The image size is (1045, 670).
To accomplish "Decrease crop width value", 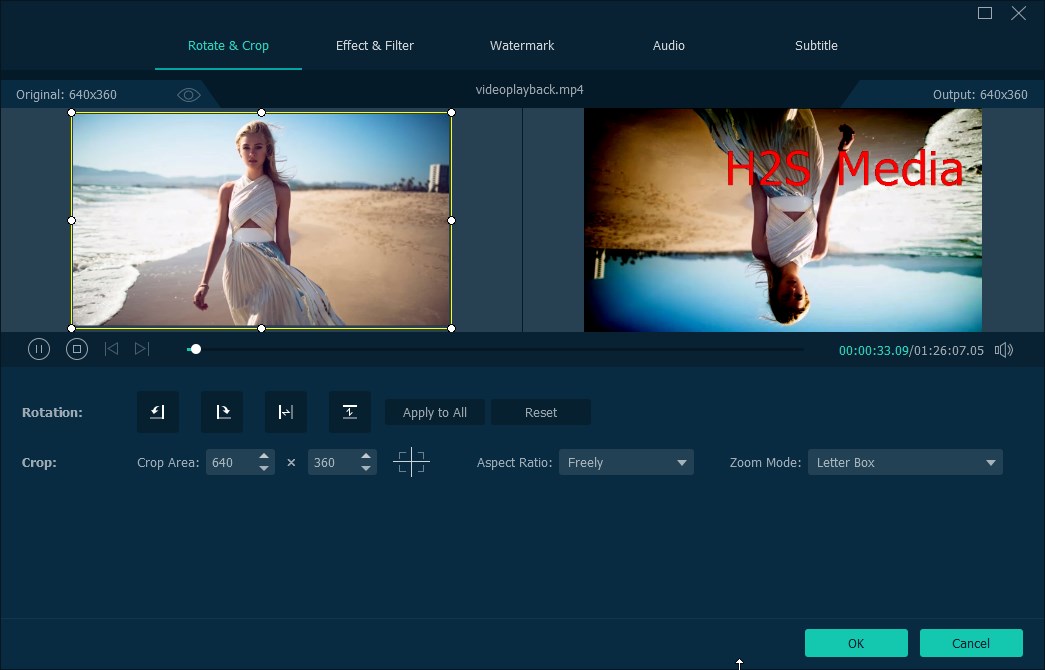I will click(264, 469).
